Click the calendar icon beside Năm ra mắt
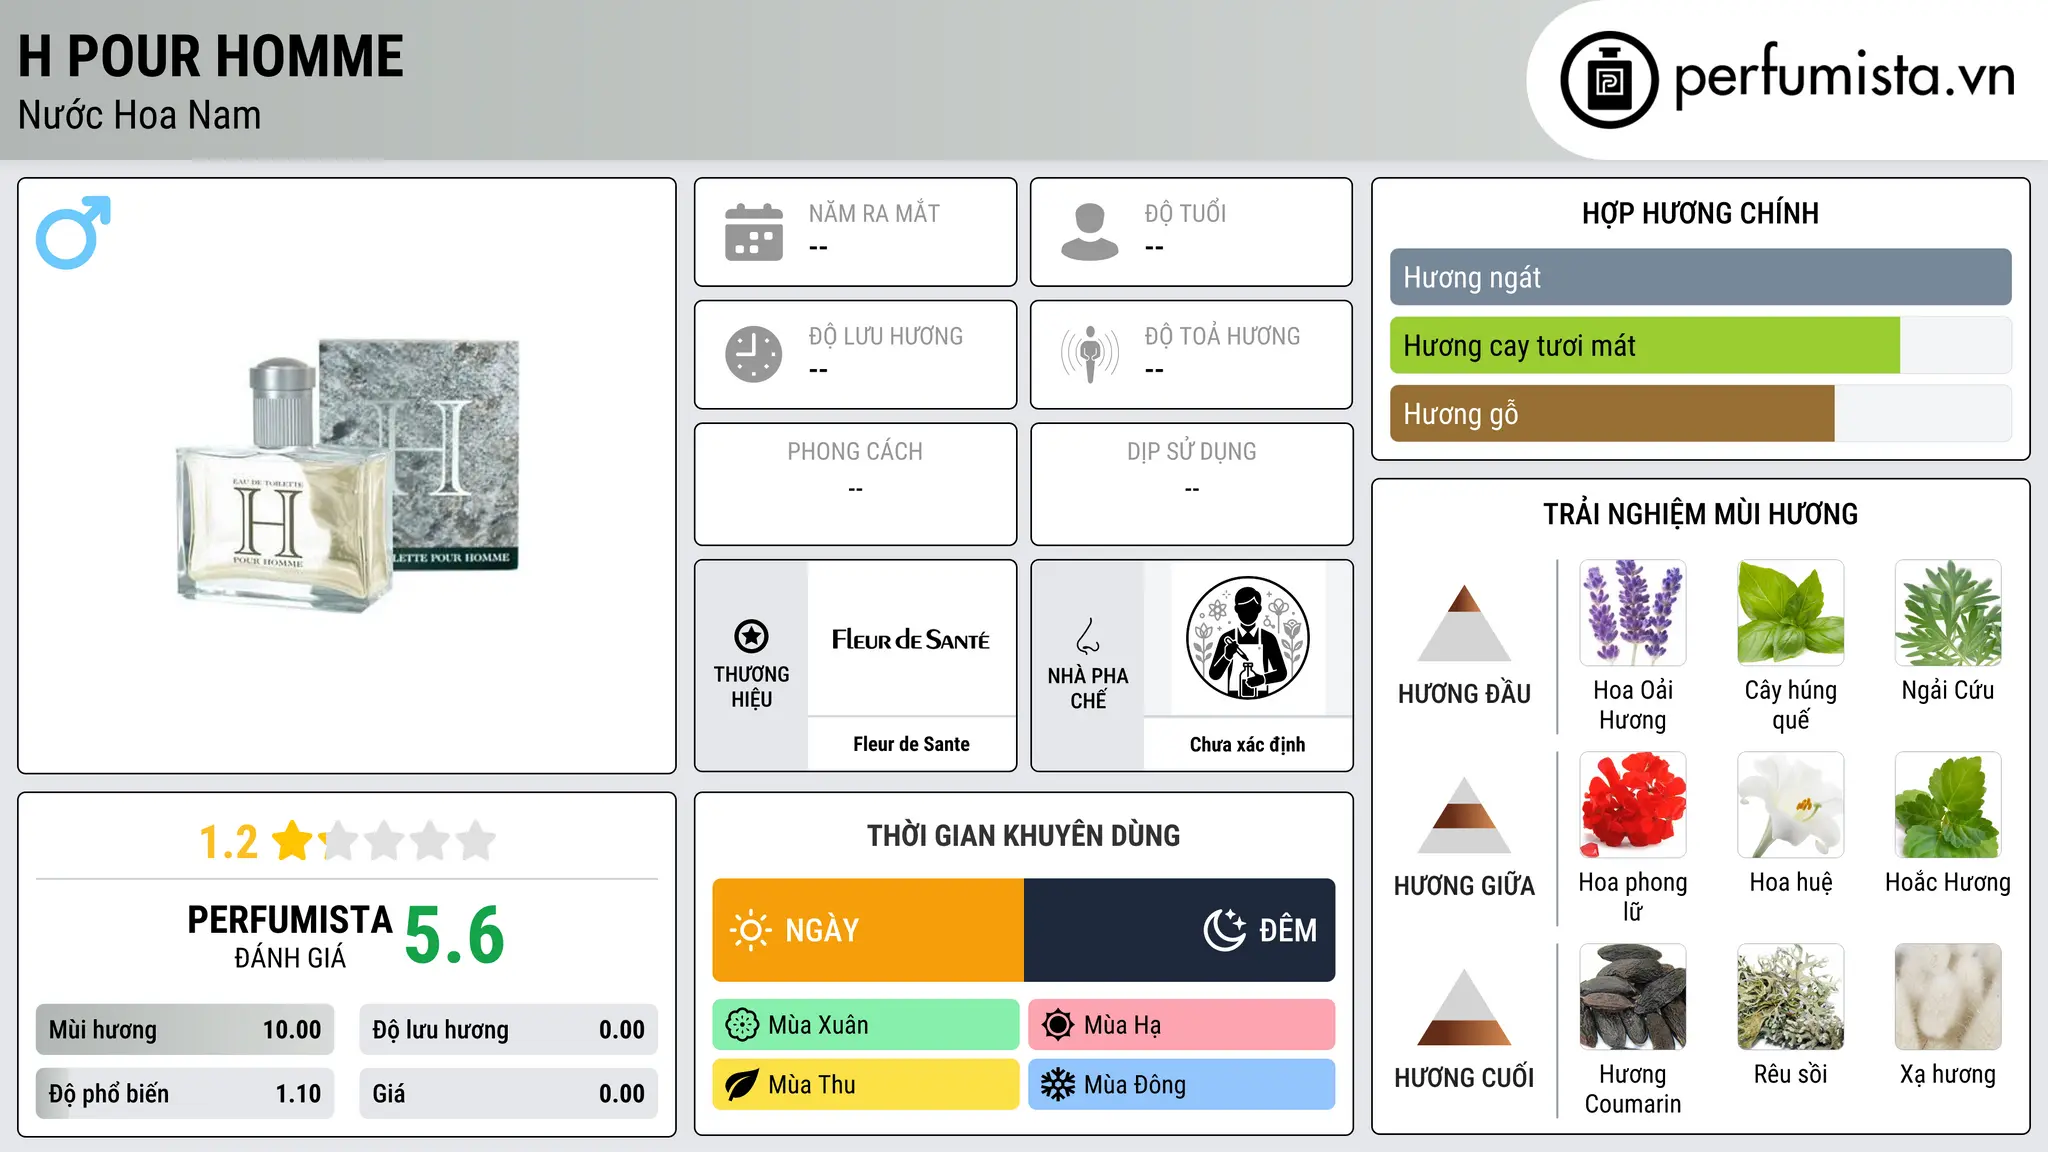2048x1152 pixels. 754,232
